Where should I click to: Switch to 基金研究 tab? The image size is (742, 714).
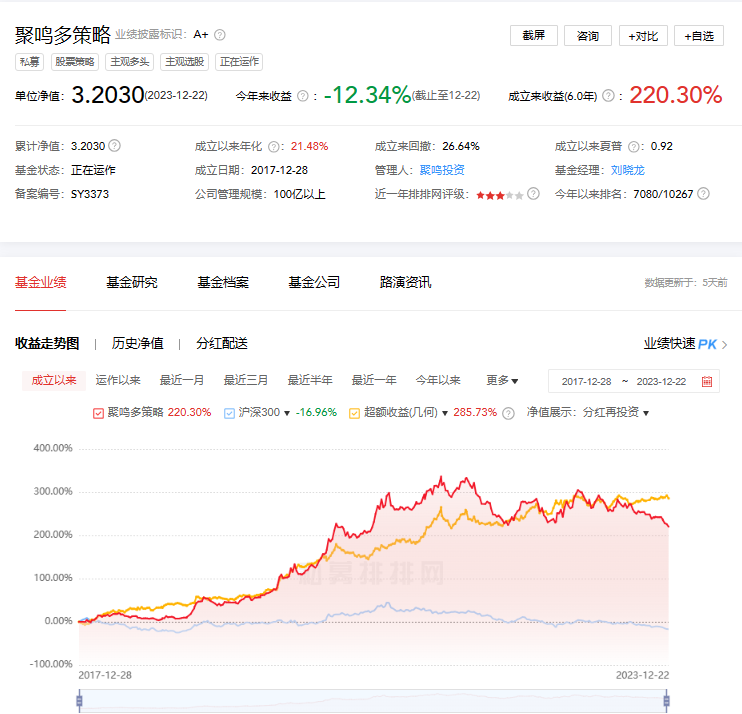click(x=132, y=282)
